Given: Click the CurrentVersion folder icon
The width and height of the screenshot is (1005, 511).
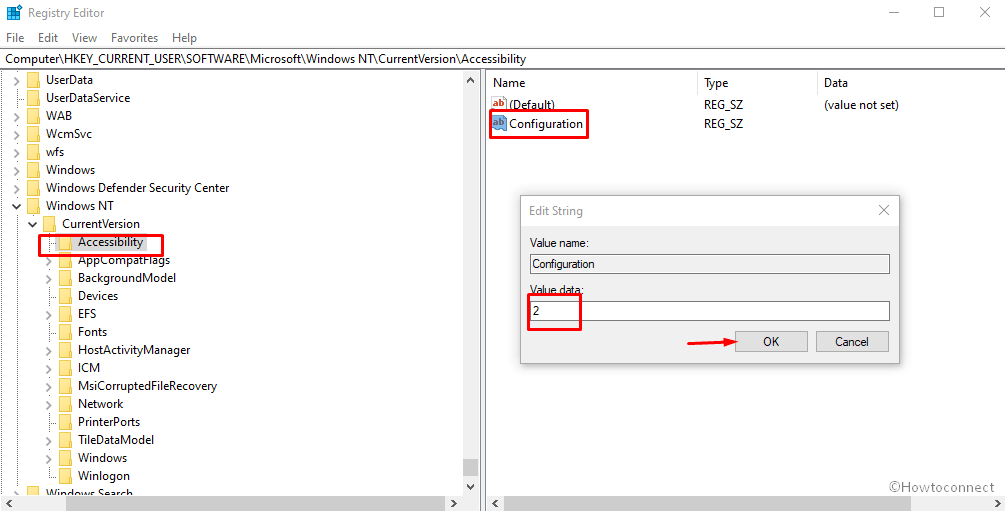Looking at the screenshot, I should click(x=49, y=224).
